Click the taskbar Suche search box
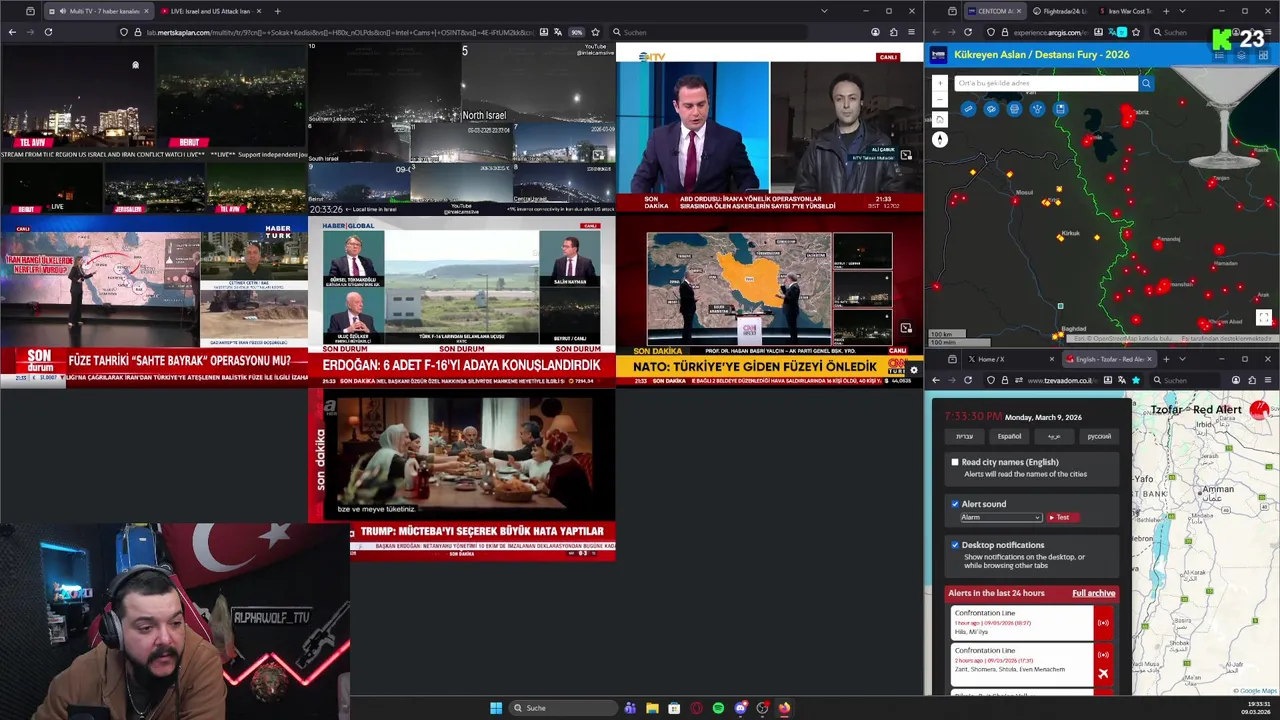 coord(562,708)
